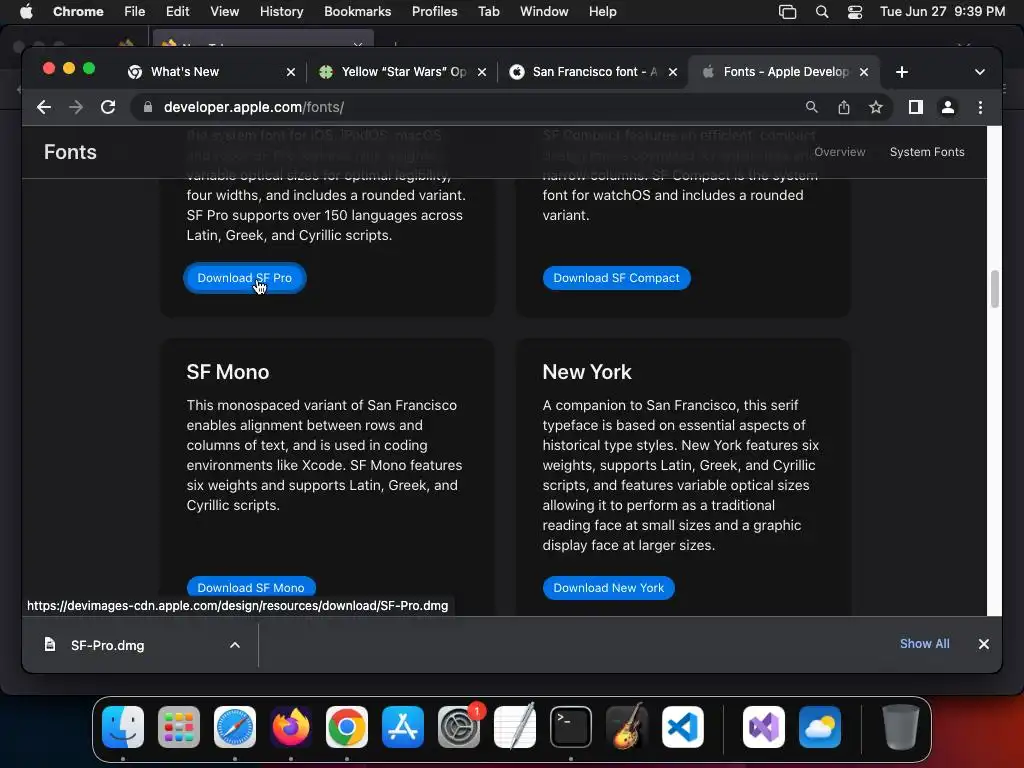Open the Help menu
Viewport: 1024px width, 768px height.
602,12
